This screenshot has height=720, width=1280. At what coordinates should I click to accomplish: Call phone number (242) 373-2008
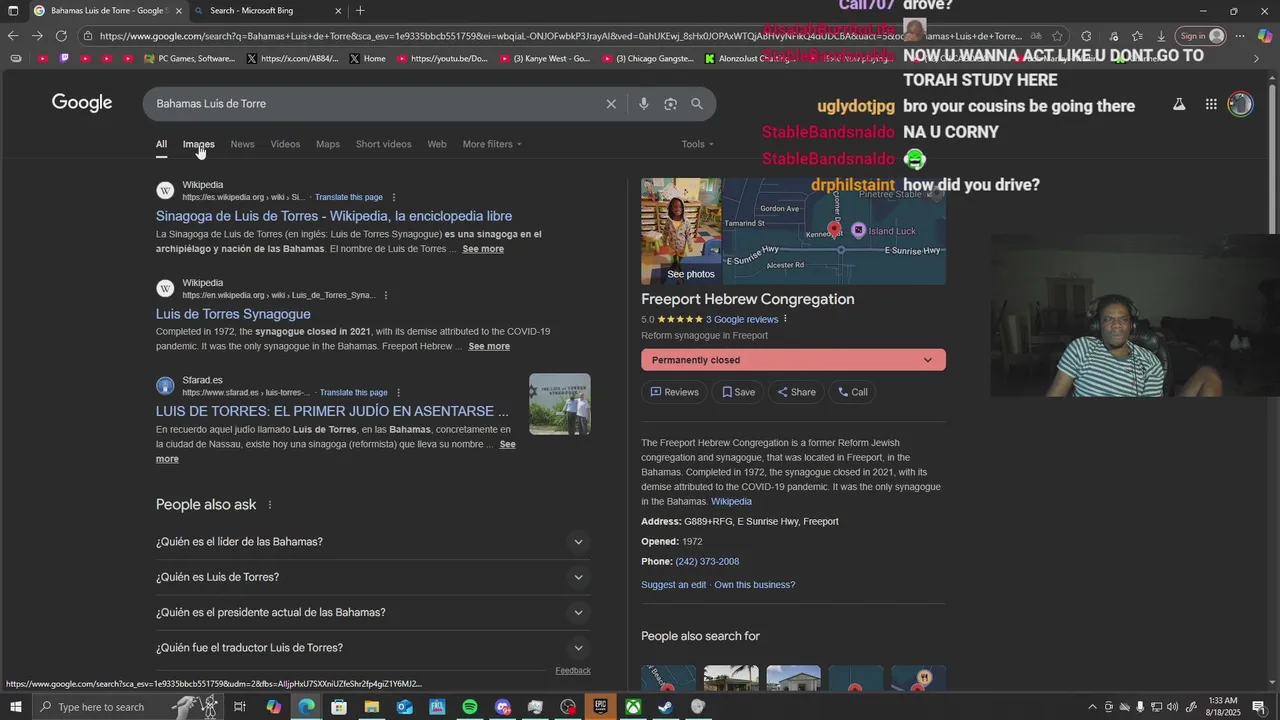(x=707, y=562)
